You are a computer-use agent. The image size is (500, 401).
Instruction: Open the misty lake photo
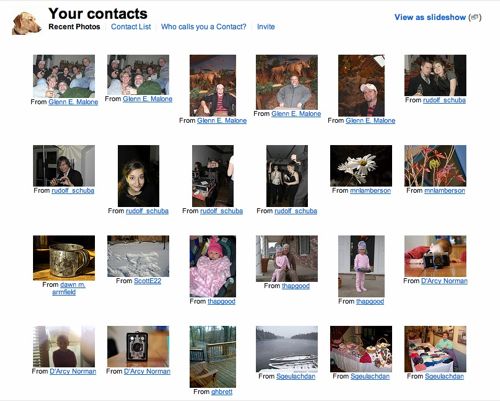pos(287,349)
